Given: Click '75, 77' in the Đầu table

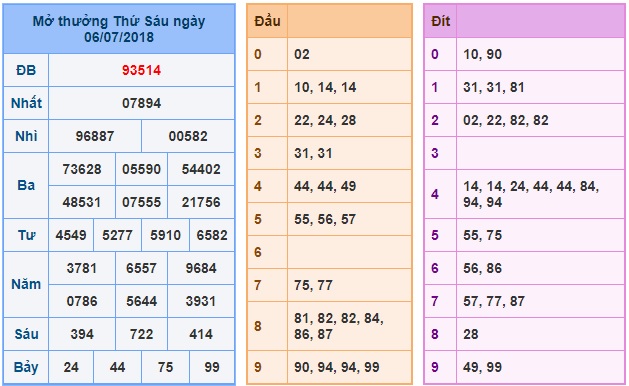Looking at the screenshot, I should coord(313,285).
